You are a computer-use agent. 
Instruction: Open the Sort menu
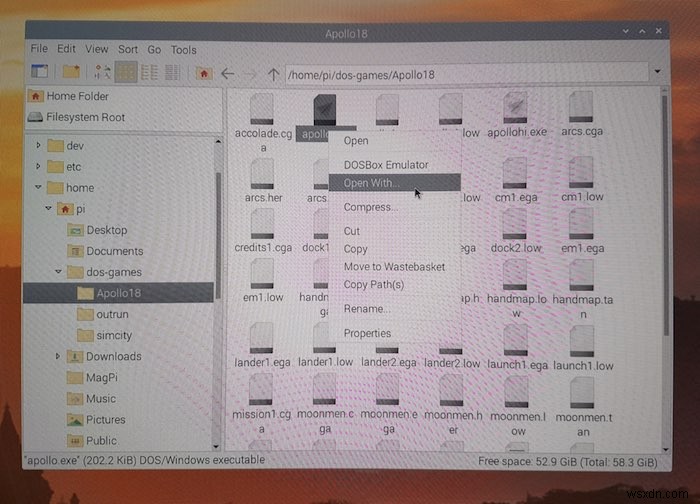pos(128,50)
